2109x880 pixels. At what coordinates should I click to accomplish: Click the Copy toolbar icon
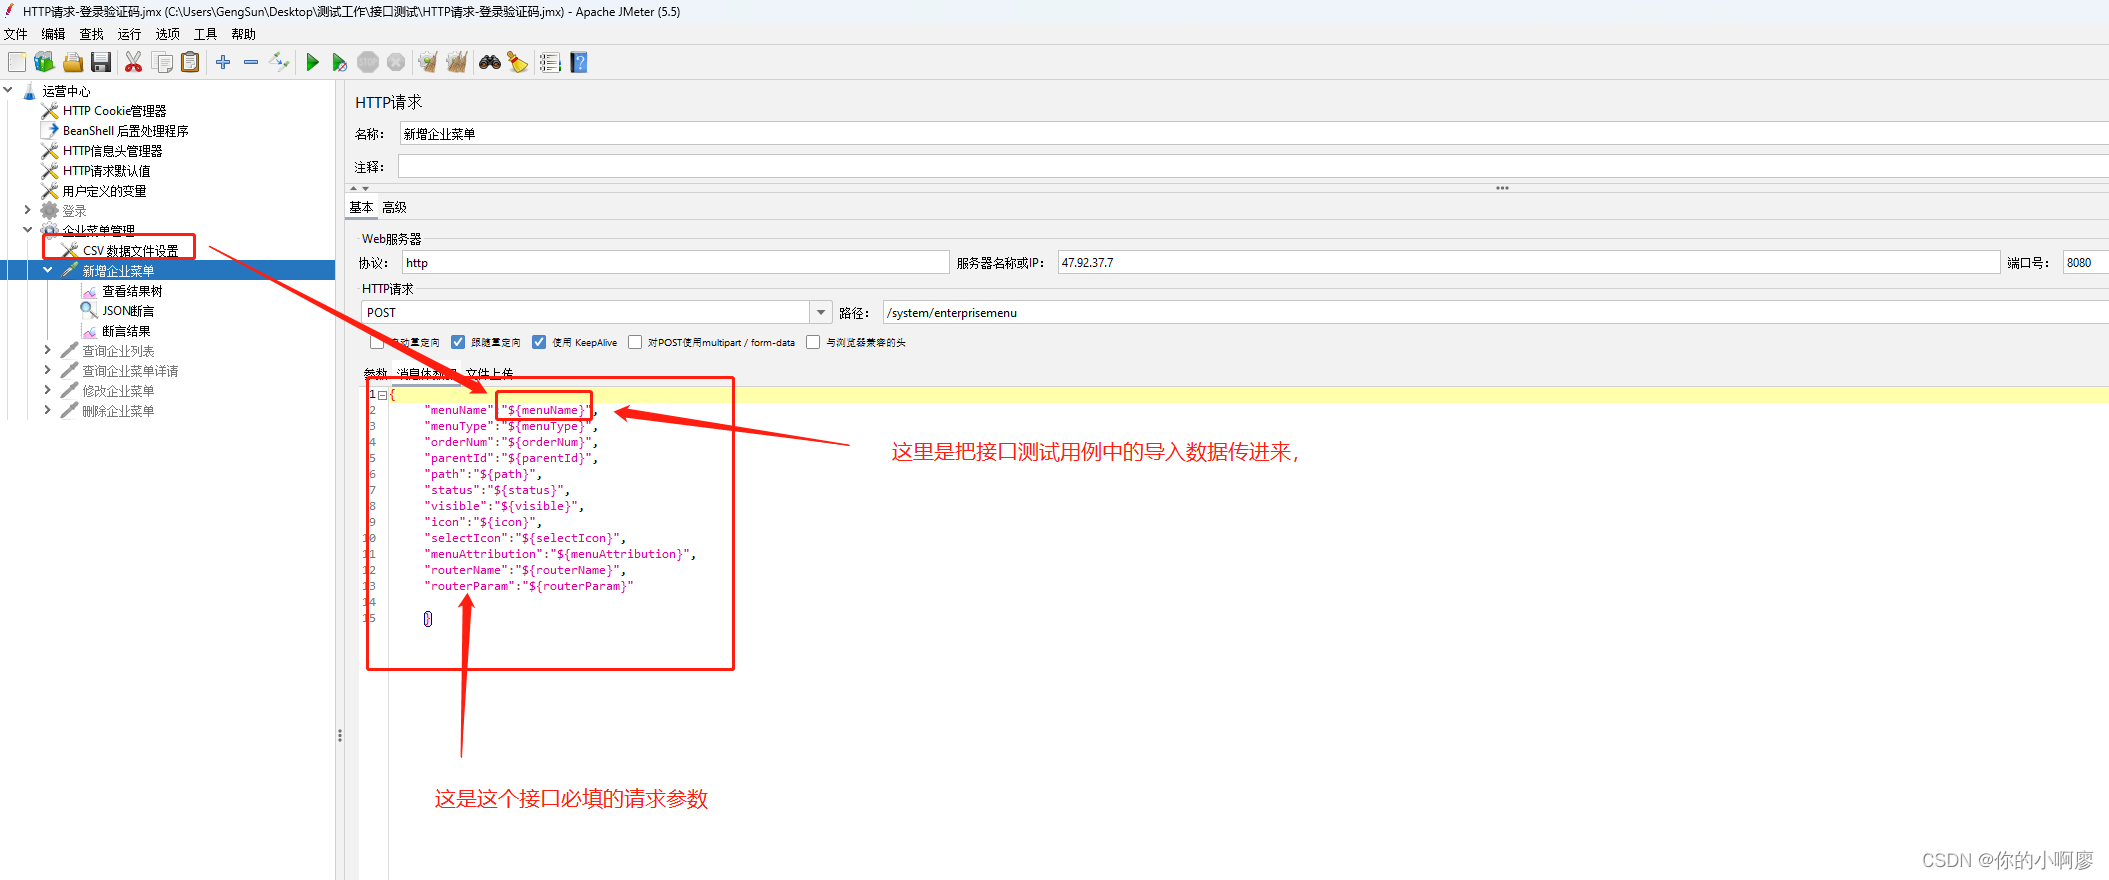tap(162, 62)
